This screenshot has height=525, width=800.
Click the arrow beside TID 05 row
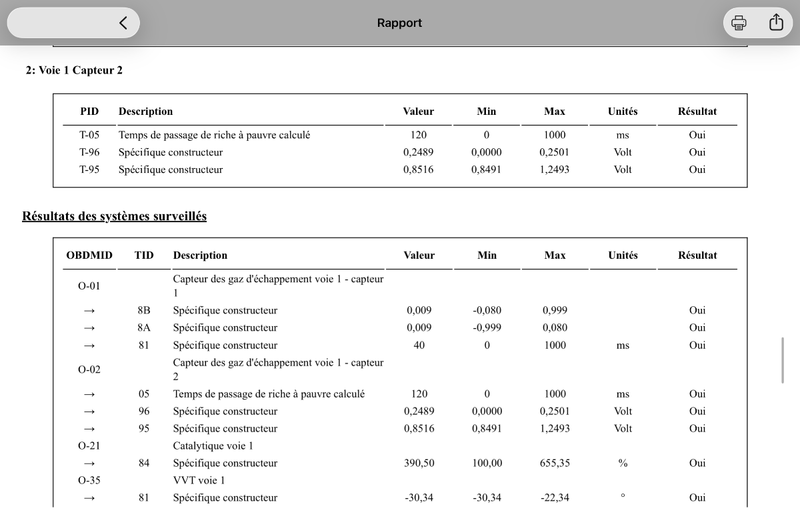(x=89, y=394)
